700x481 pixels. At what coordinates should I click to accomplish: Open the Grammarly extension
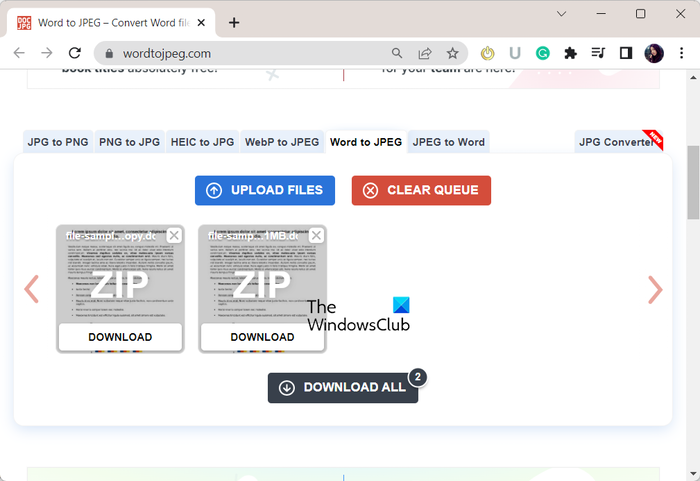pos(542,53)
